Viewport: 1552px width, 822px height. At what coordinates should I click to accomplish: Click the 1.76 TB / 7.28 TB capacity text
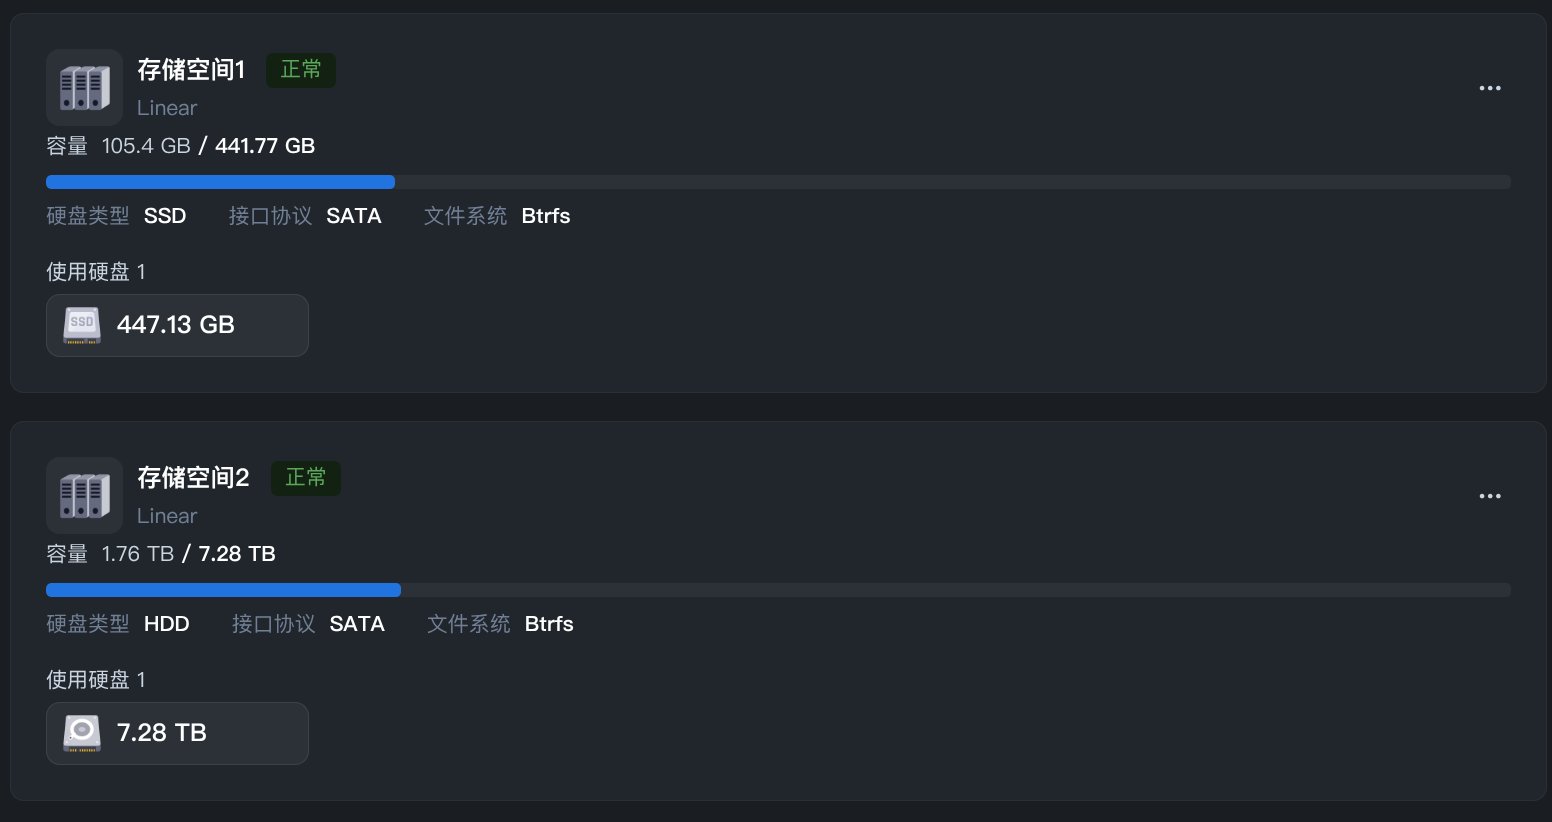[188, 554]
